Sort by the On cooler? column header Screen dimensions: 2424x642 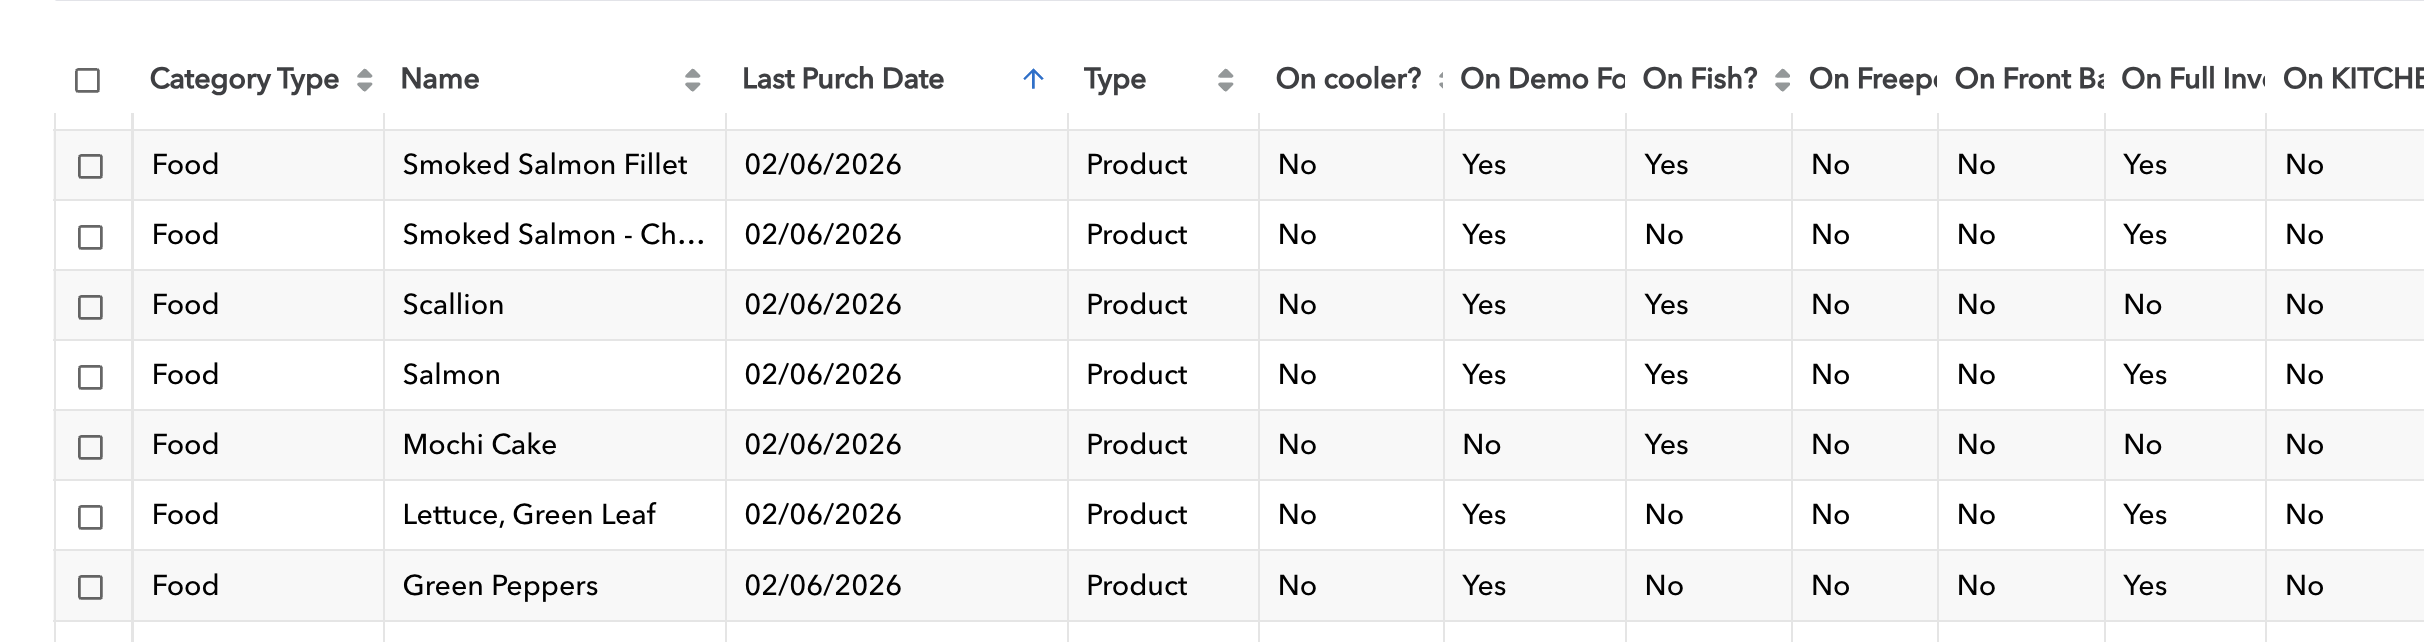[x=1347, y=79]
